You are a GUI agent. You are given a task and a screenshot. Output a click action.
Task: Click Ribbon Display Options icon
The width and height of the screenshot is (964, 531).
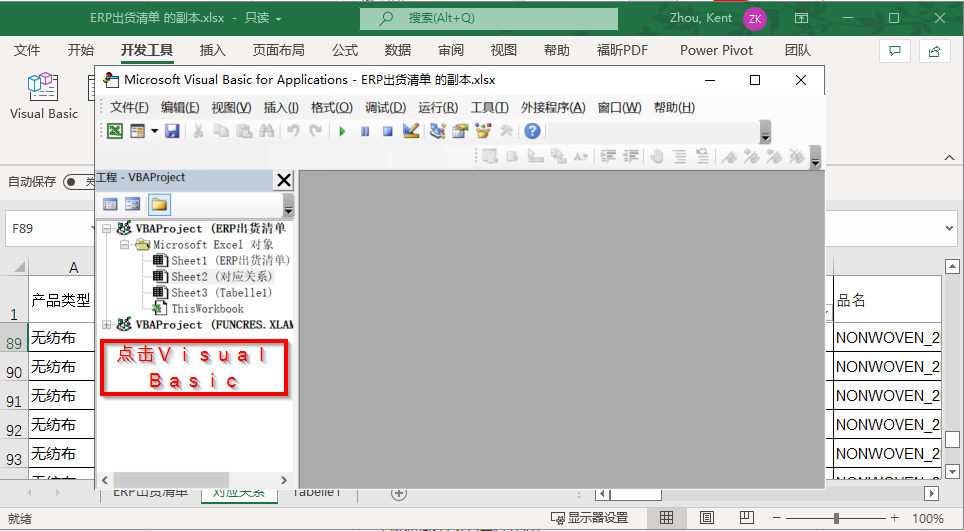802,18
